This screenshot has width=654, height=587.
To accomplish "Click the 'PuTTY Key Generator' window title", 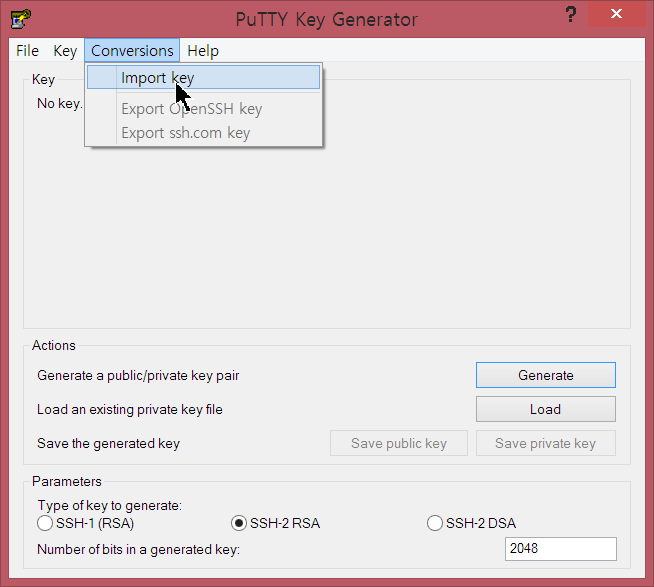I will [x=327, y=20].
